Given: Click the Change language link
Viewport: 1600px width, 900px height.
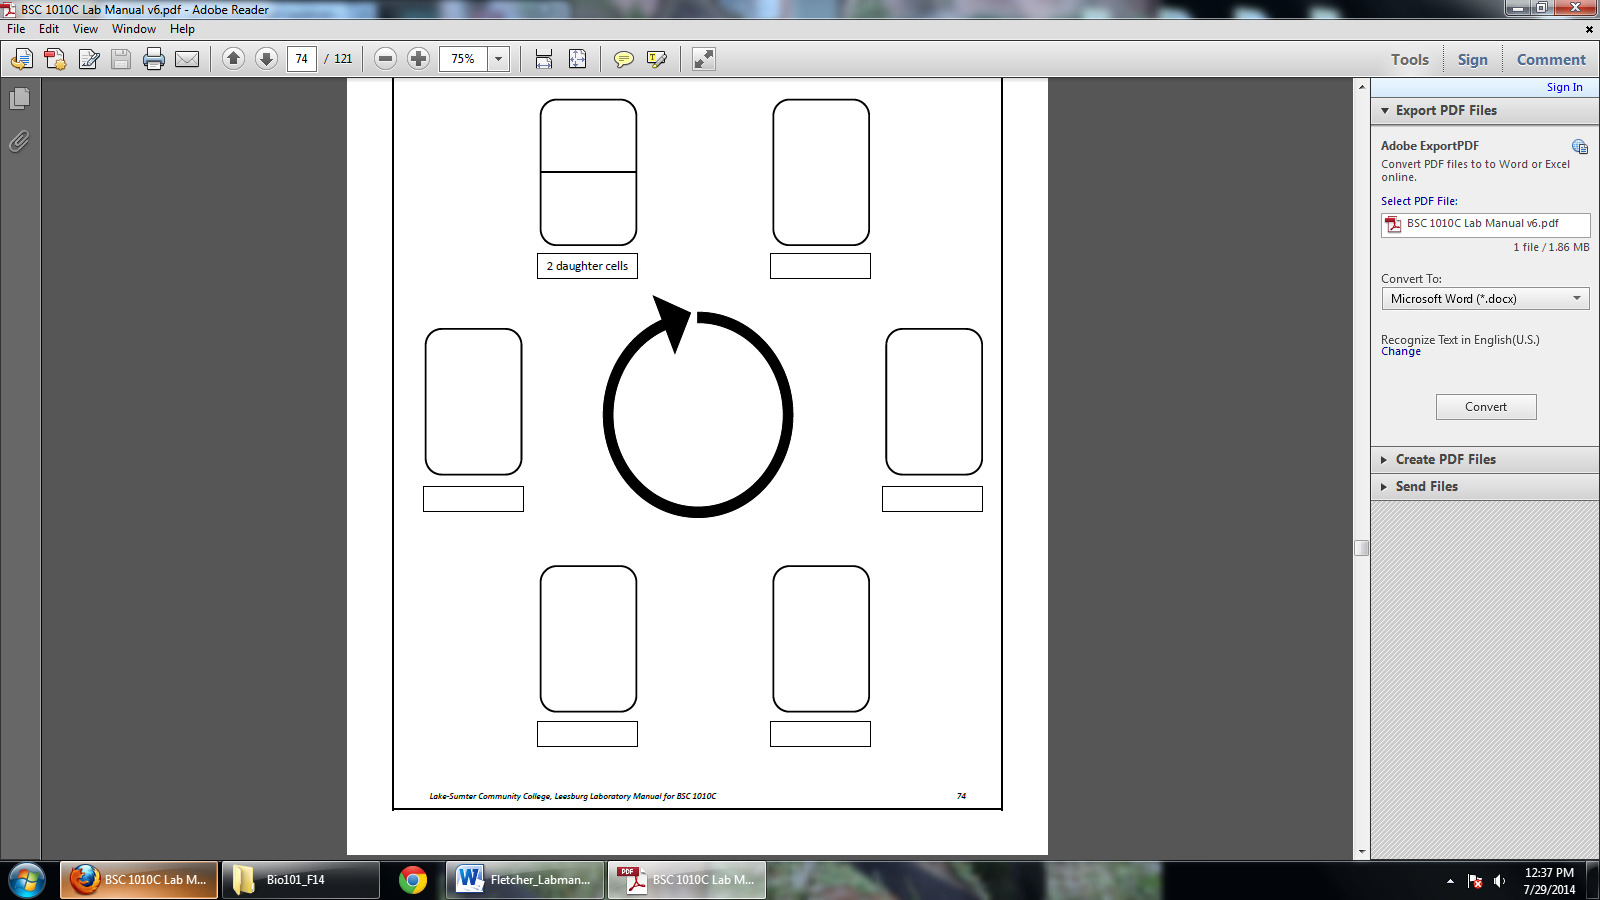Looking at the screenshot, I should pyautogui.click(x=1400, y=352).
